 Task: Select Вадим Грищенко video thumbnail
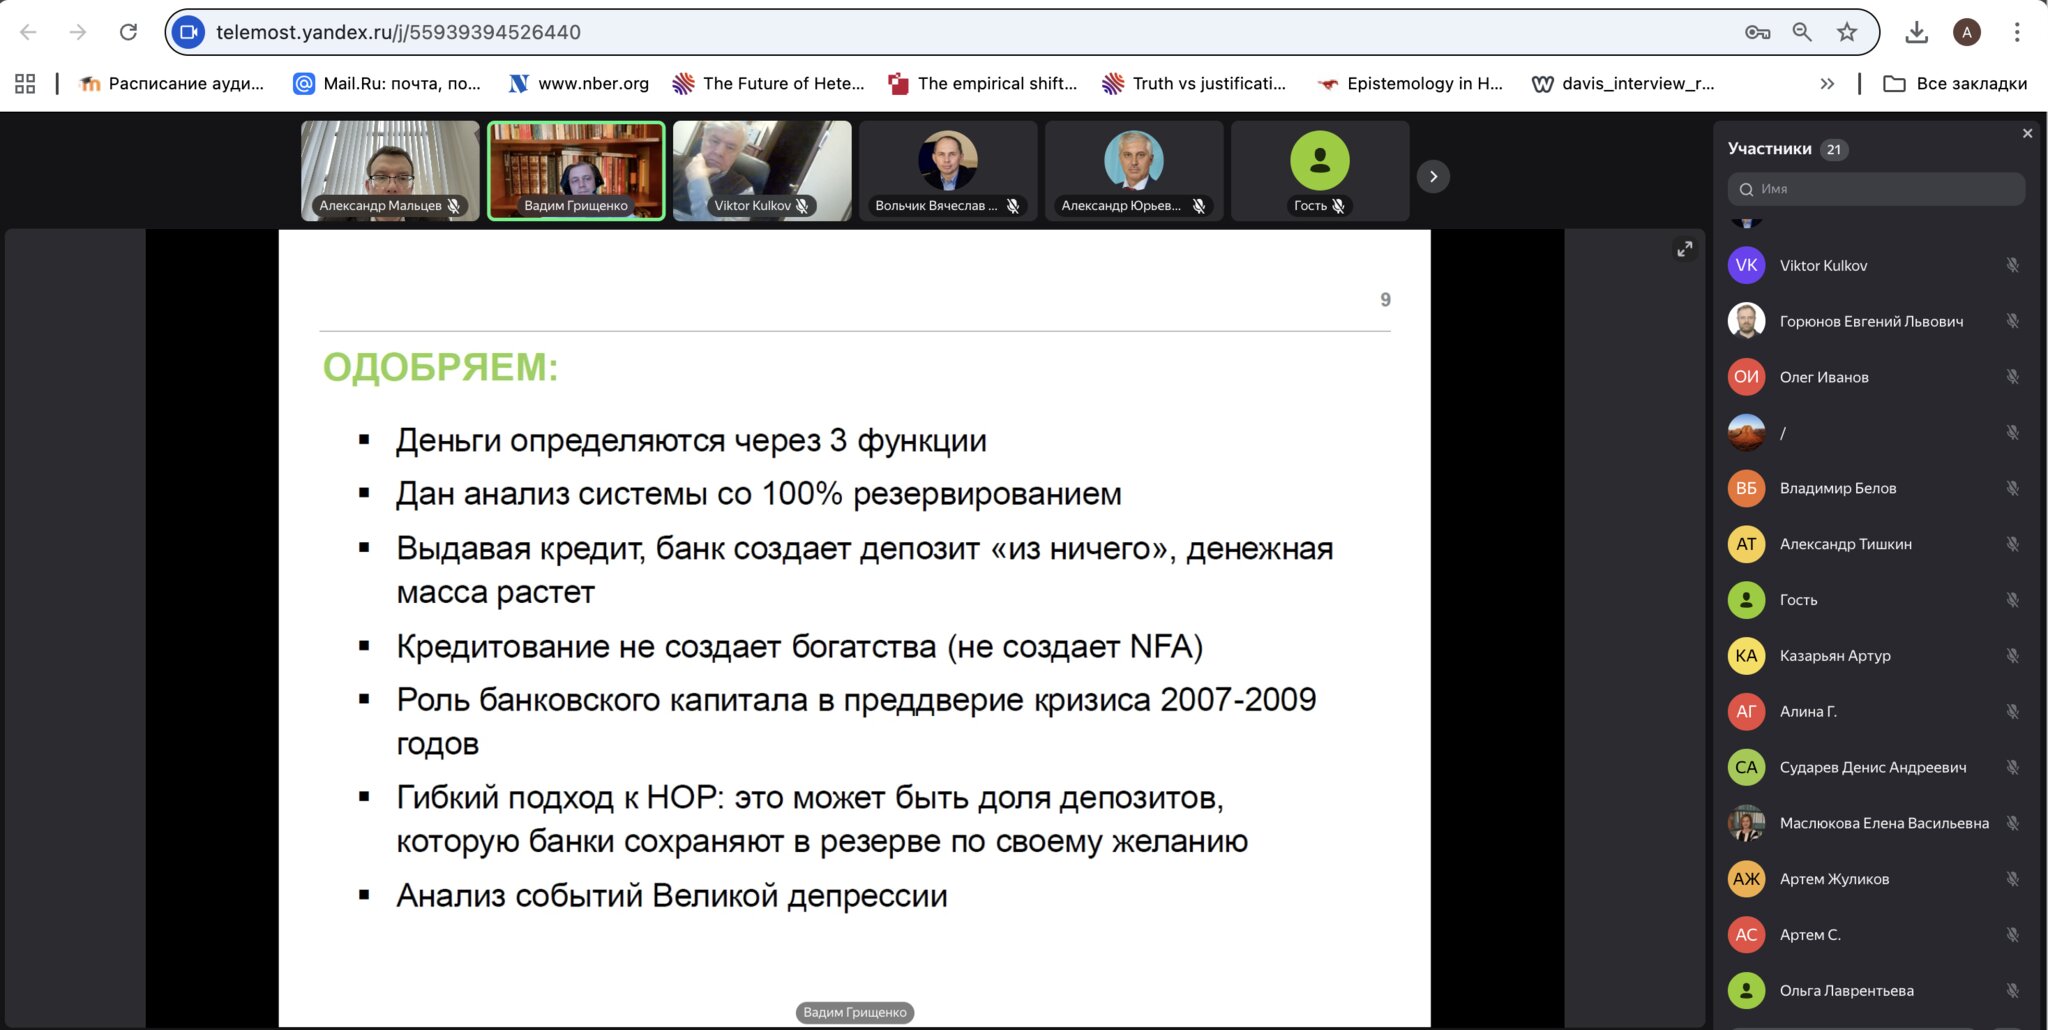point(576,170)
